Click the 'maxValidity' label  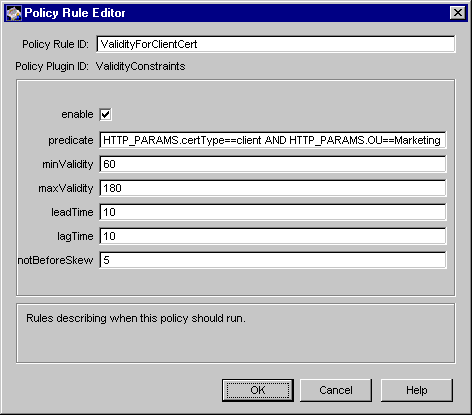(x=66, y=188)
